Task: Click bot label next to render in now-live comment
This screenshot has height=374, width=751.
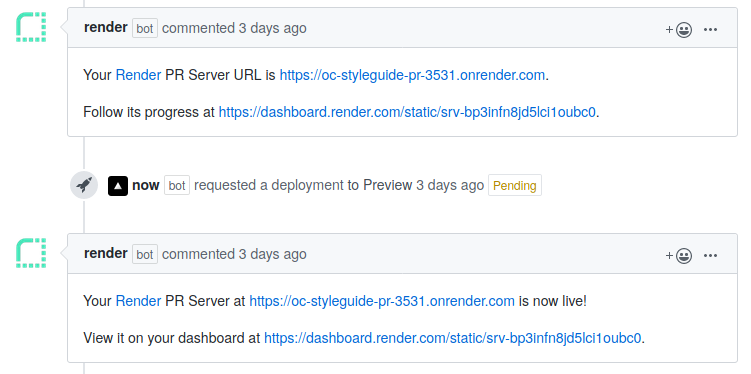Action: click(145, 254)
